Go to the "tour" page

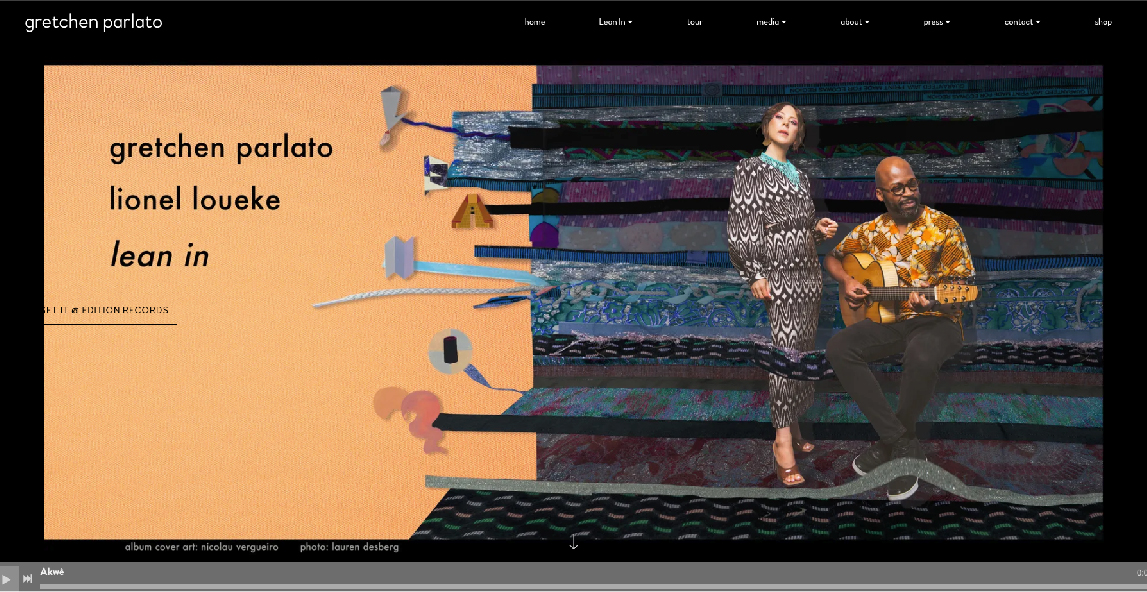pos(694,21)
